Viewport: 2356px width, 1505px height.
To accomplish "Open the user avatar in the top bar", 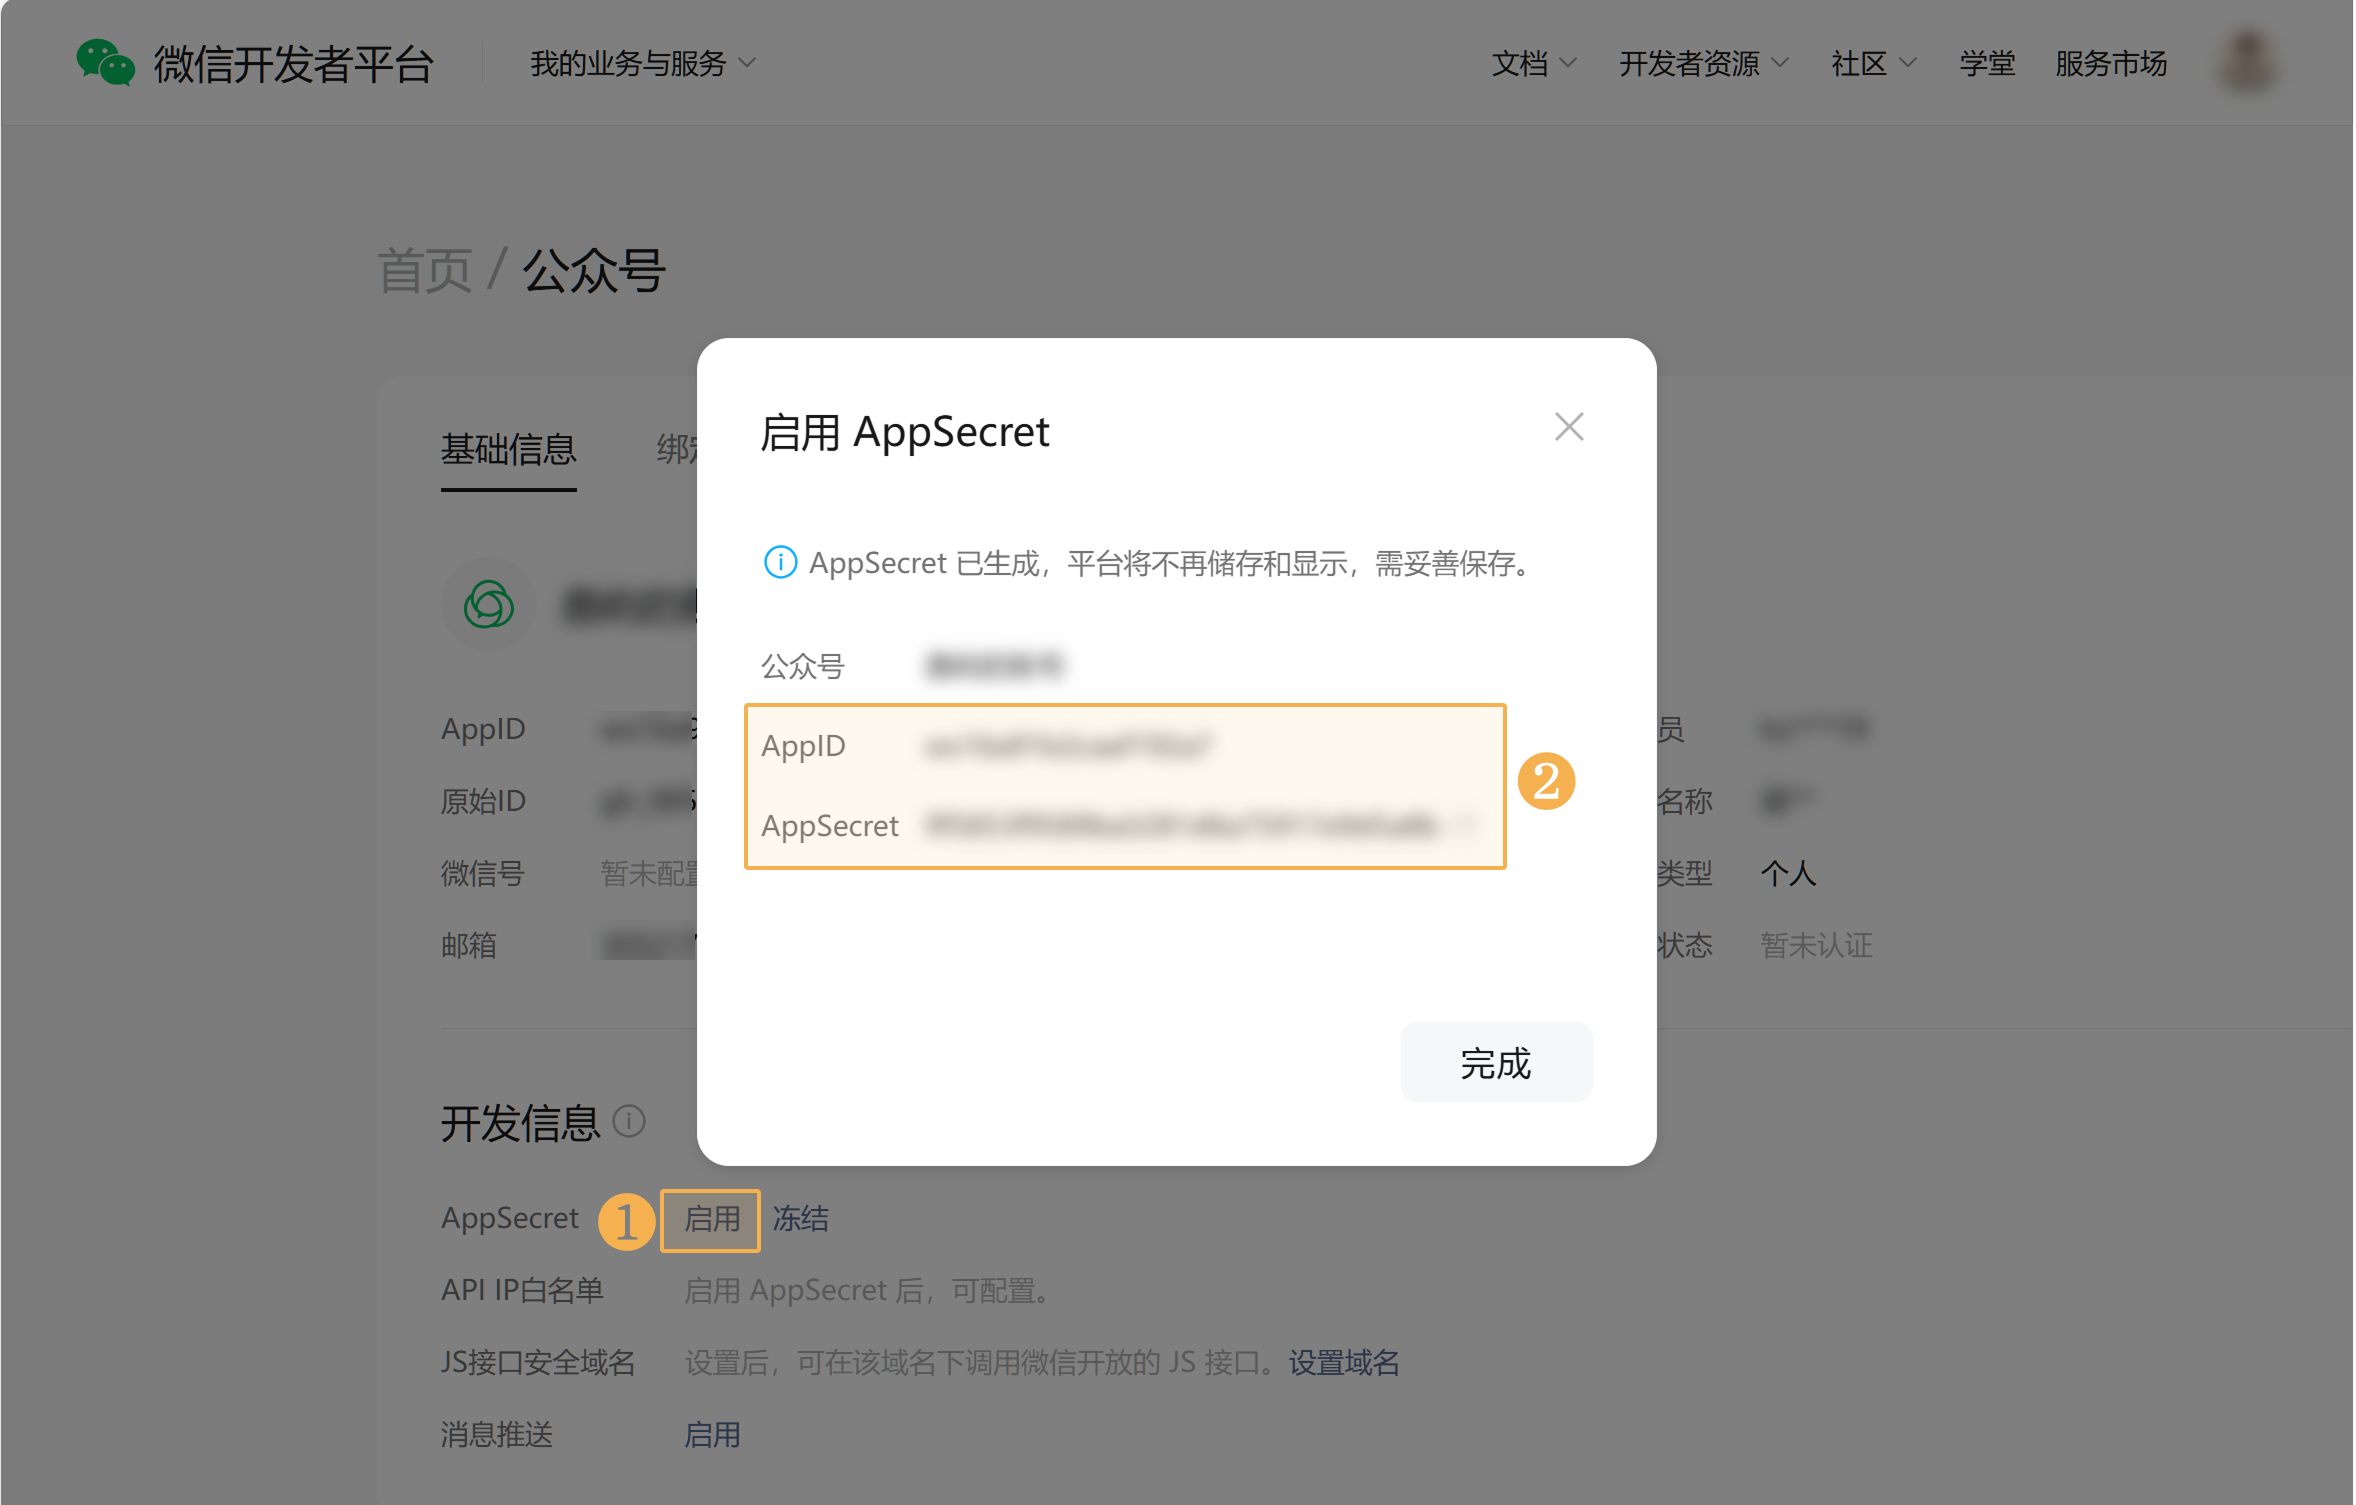I will click(x=2248, y=63).
